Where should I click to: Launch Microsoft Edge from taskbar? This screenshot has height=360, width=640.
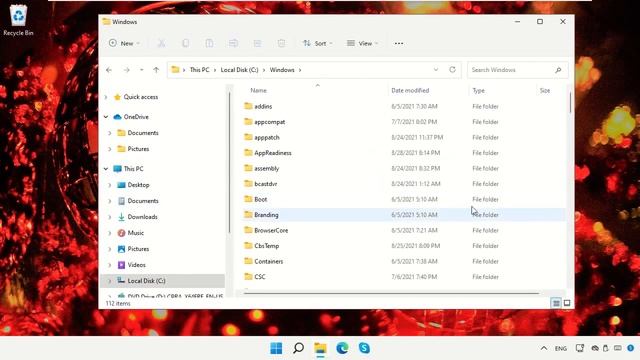342,348
